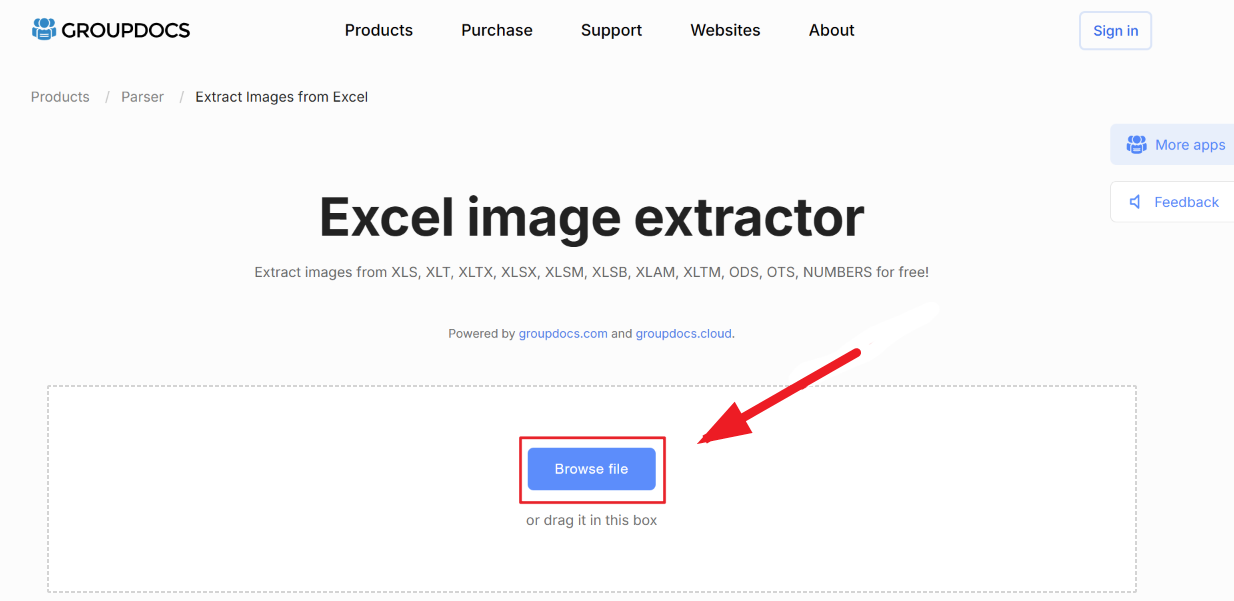Viewport: 1234px width, 601px height.
Task: Click the Excel image extractor heading
Action: [x=591, y=218]
